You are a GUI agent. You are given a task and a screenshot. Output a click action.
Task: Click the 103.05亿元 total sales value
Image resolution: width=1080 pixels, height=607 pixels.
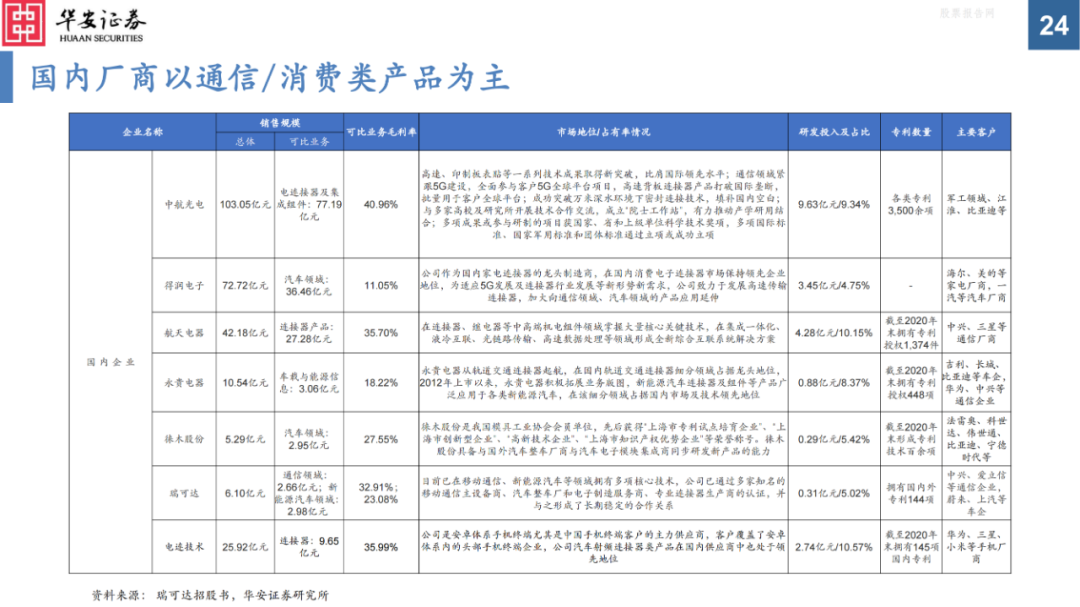(x=245, y=205)
